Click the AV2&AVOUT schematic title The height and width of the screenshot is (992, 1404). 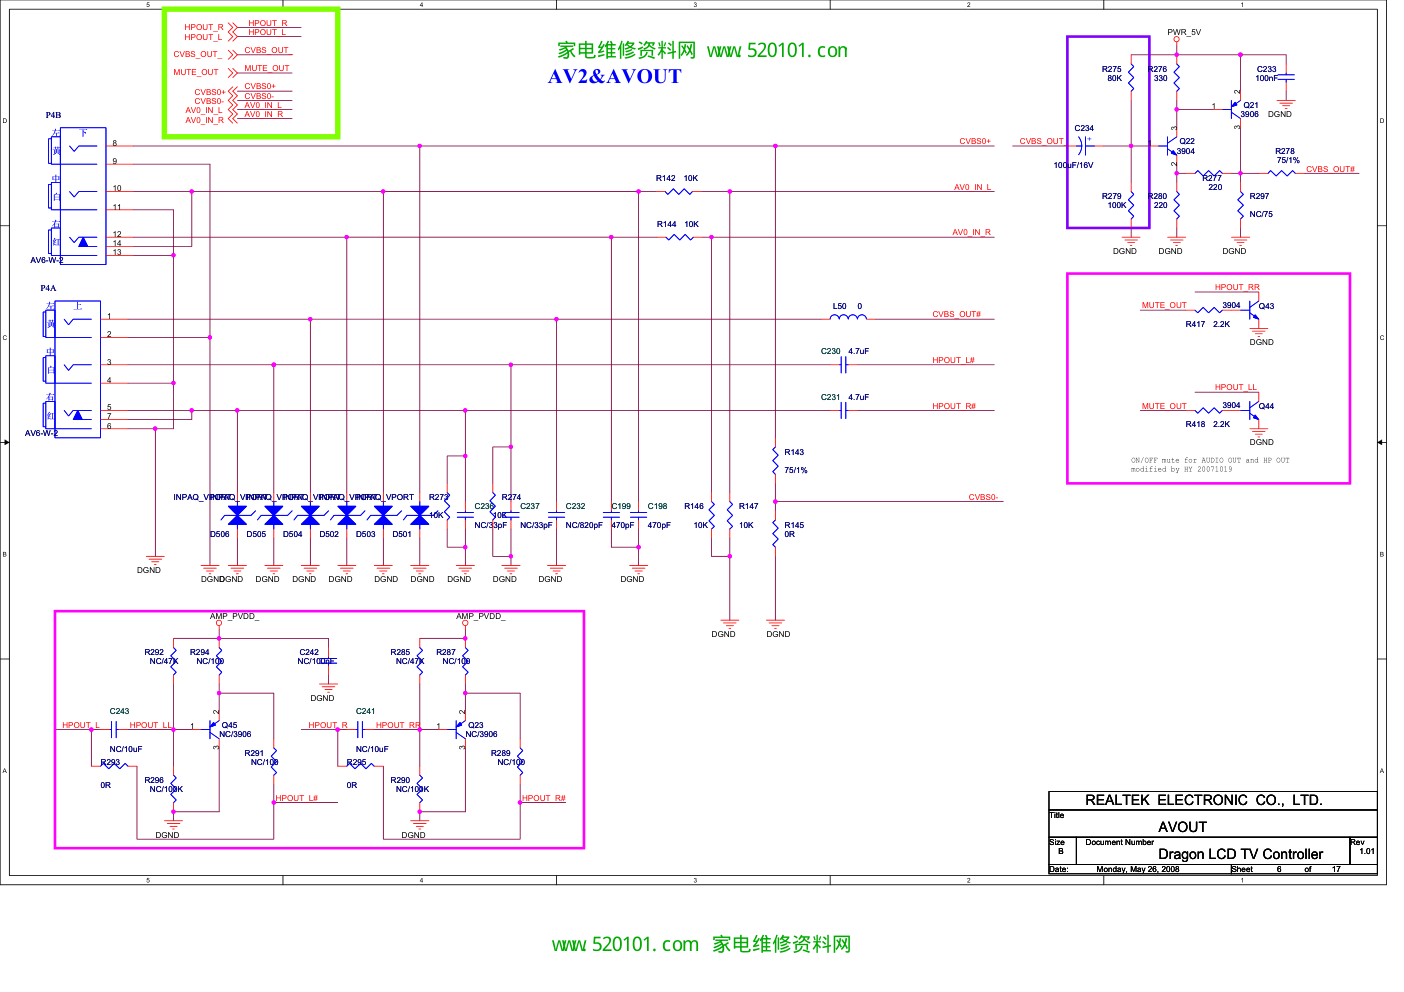point(615,77)
